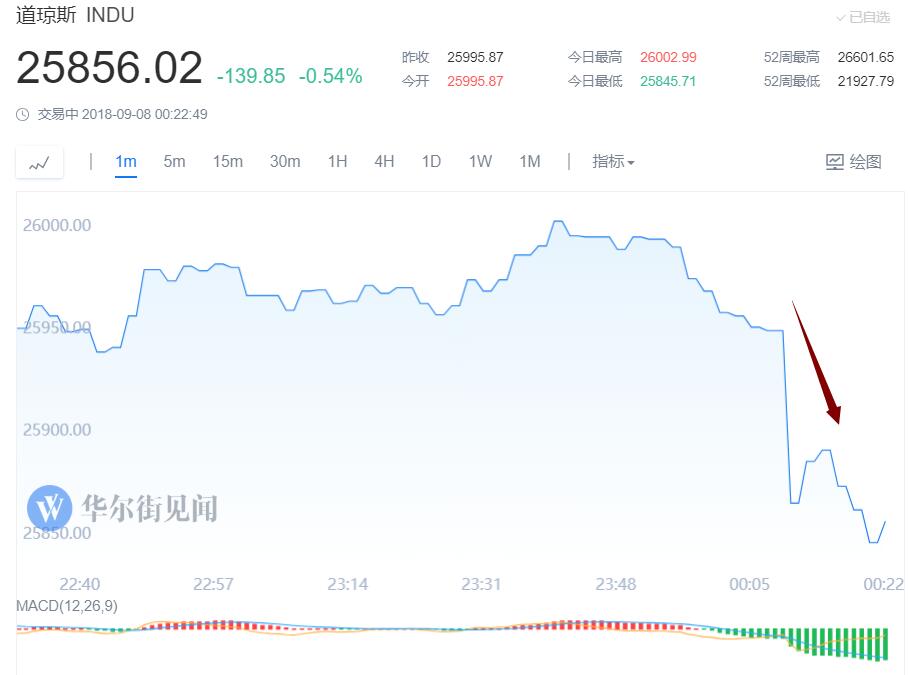Click the divider icon before 指标 menu

[570, 161]
